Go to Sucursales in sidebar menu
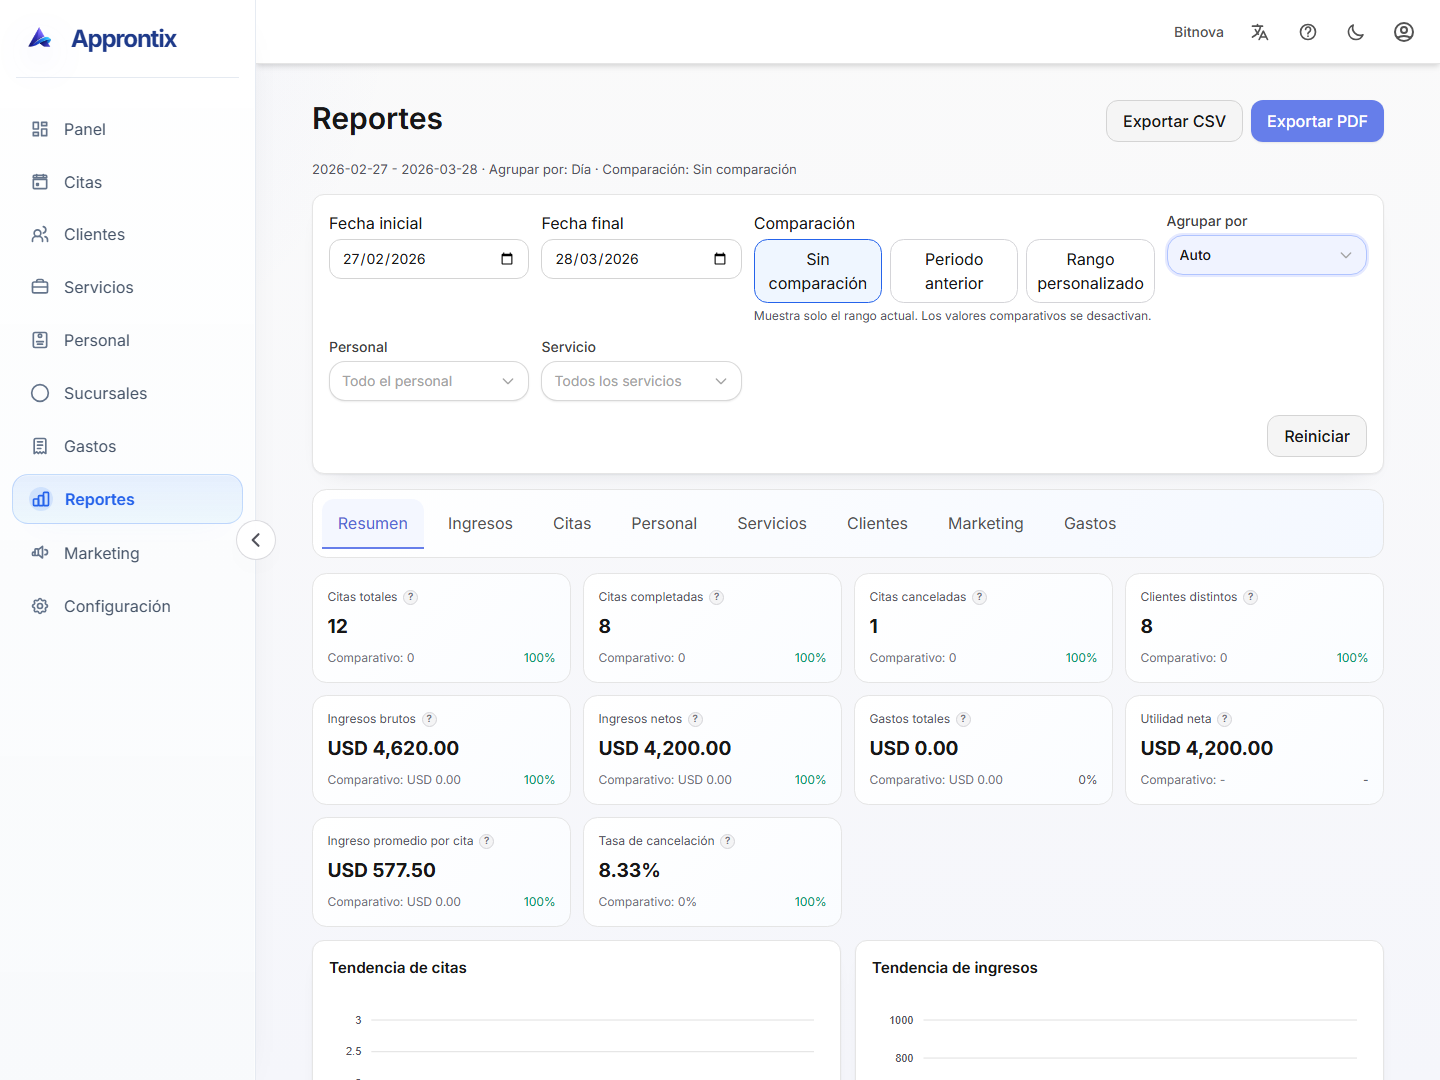The width and height of the screenshot is (1440, 1080). [x=127, y=393]
